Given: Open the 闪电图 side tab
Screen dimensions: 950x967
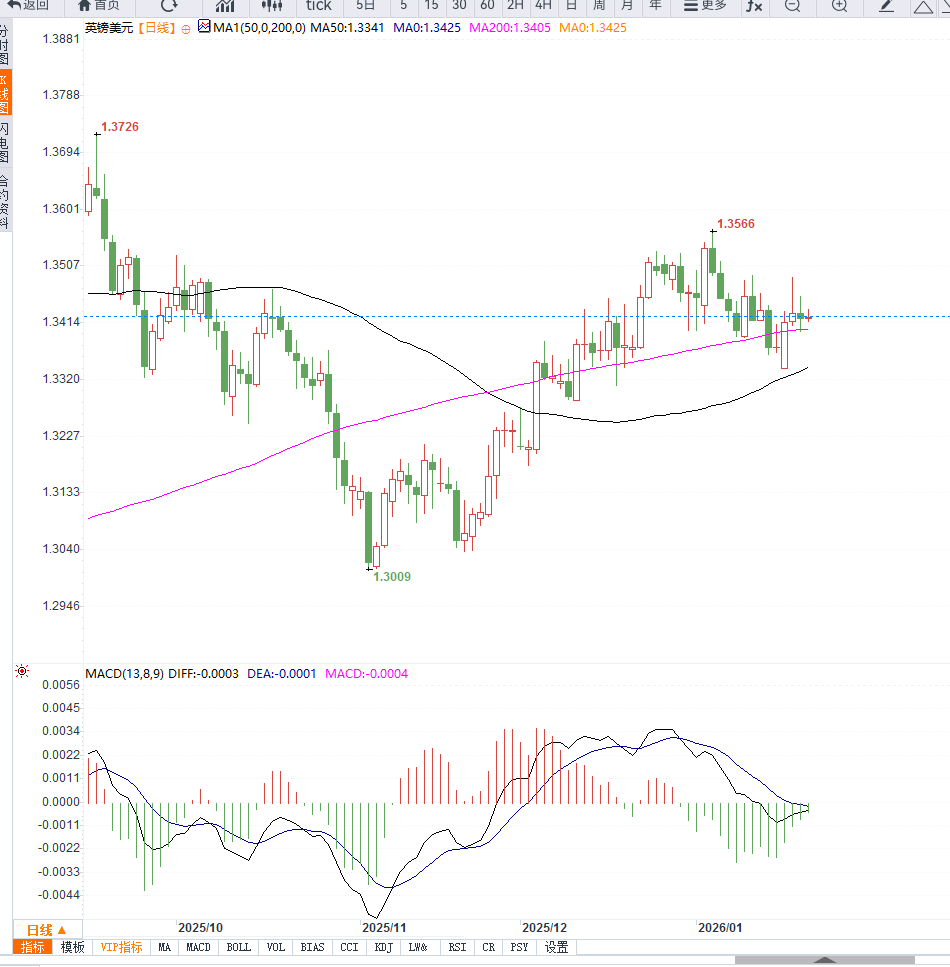Looking at the screenshot, I should click(5, 142).
